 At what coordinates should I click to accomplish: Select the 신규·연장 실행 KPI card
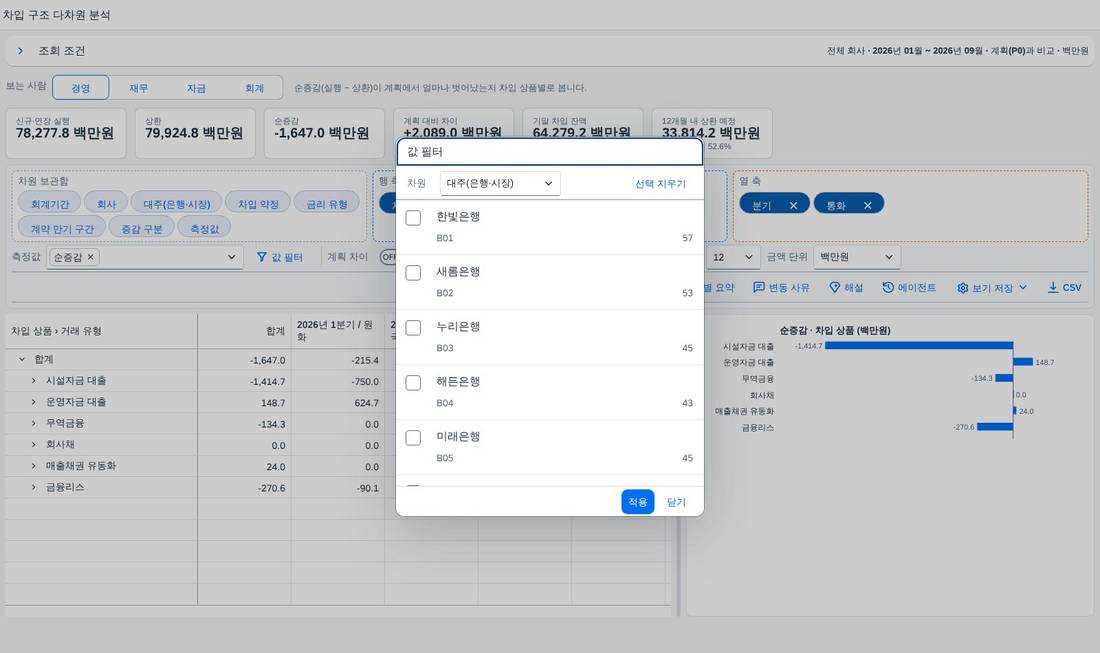(x=66, y=133)
